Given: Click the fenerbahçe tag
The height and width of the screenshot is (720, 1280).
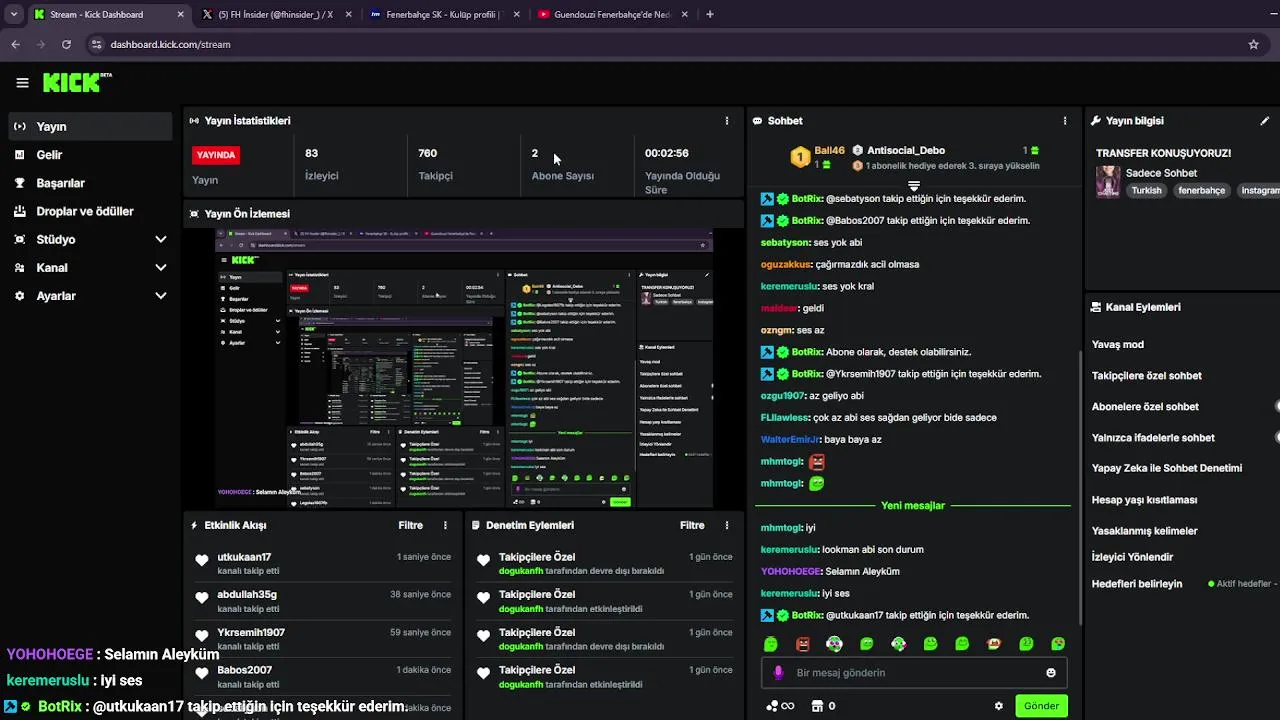Looking at the screenshot, I should point(1201,190).
